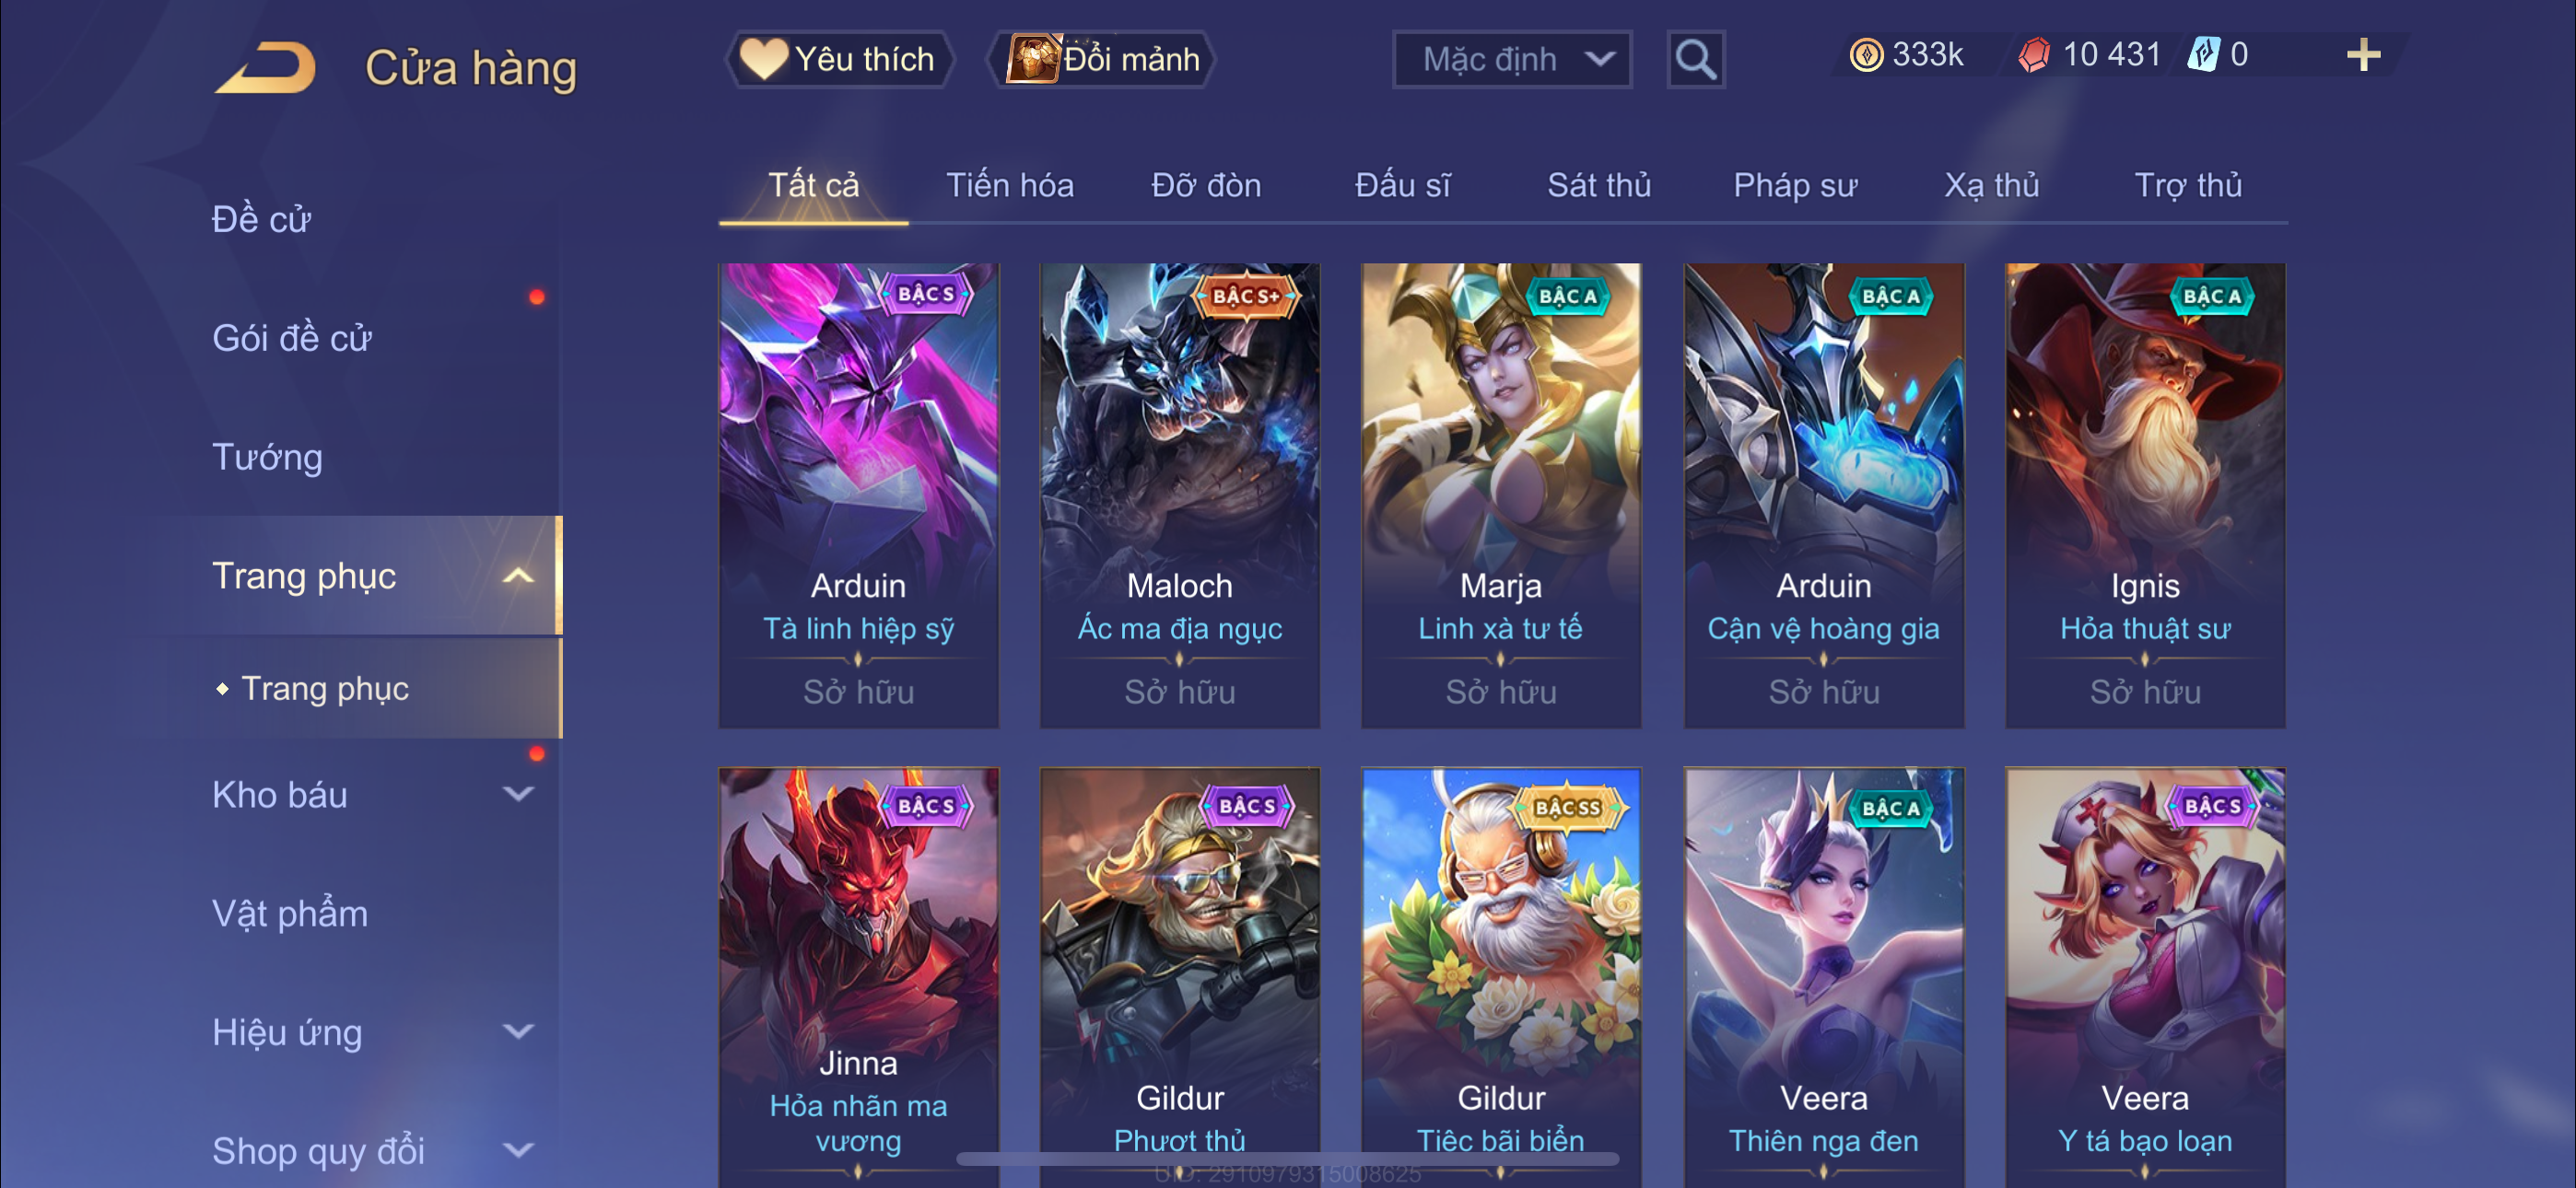Select Maloch Ác ma địa ngục skin card
The height and width of the screenshot is (1188, 2576).
pos(1180,496)
